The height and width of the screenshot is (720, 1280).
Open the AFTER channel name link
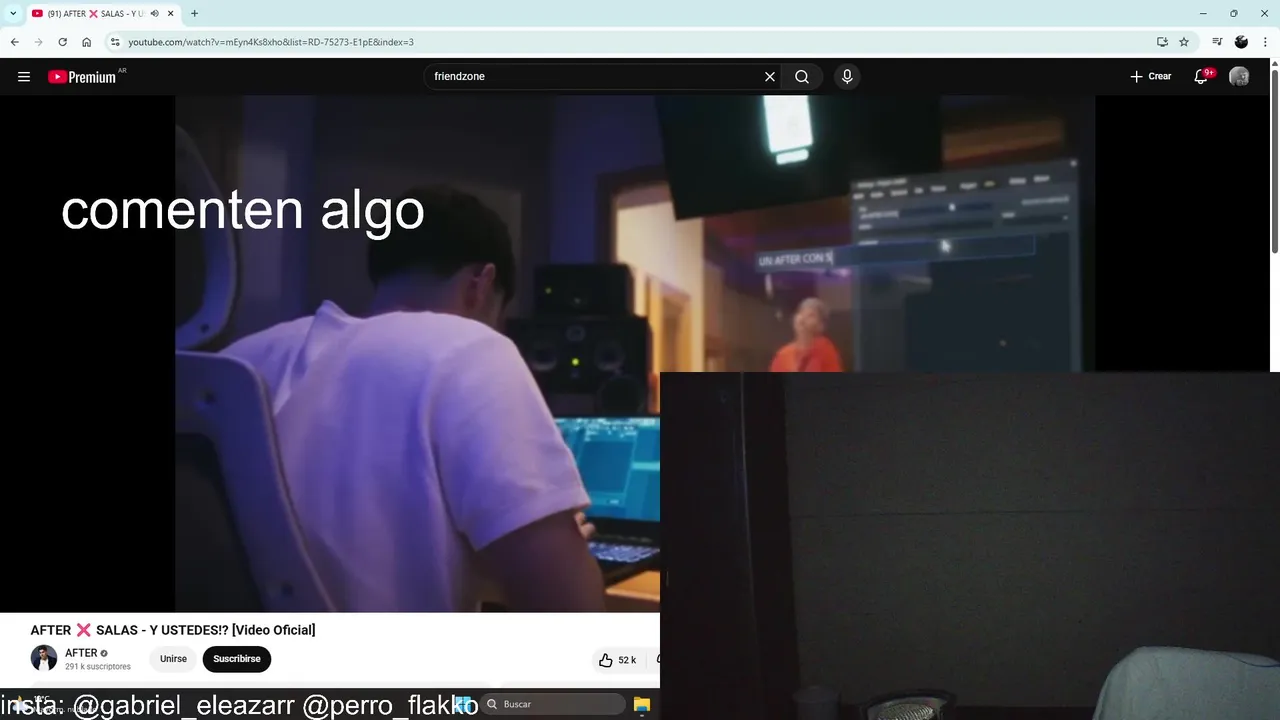pos(81,653)
